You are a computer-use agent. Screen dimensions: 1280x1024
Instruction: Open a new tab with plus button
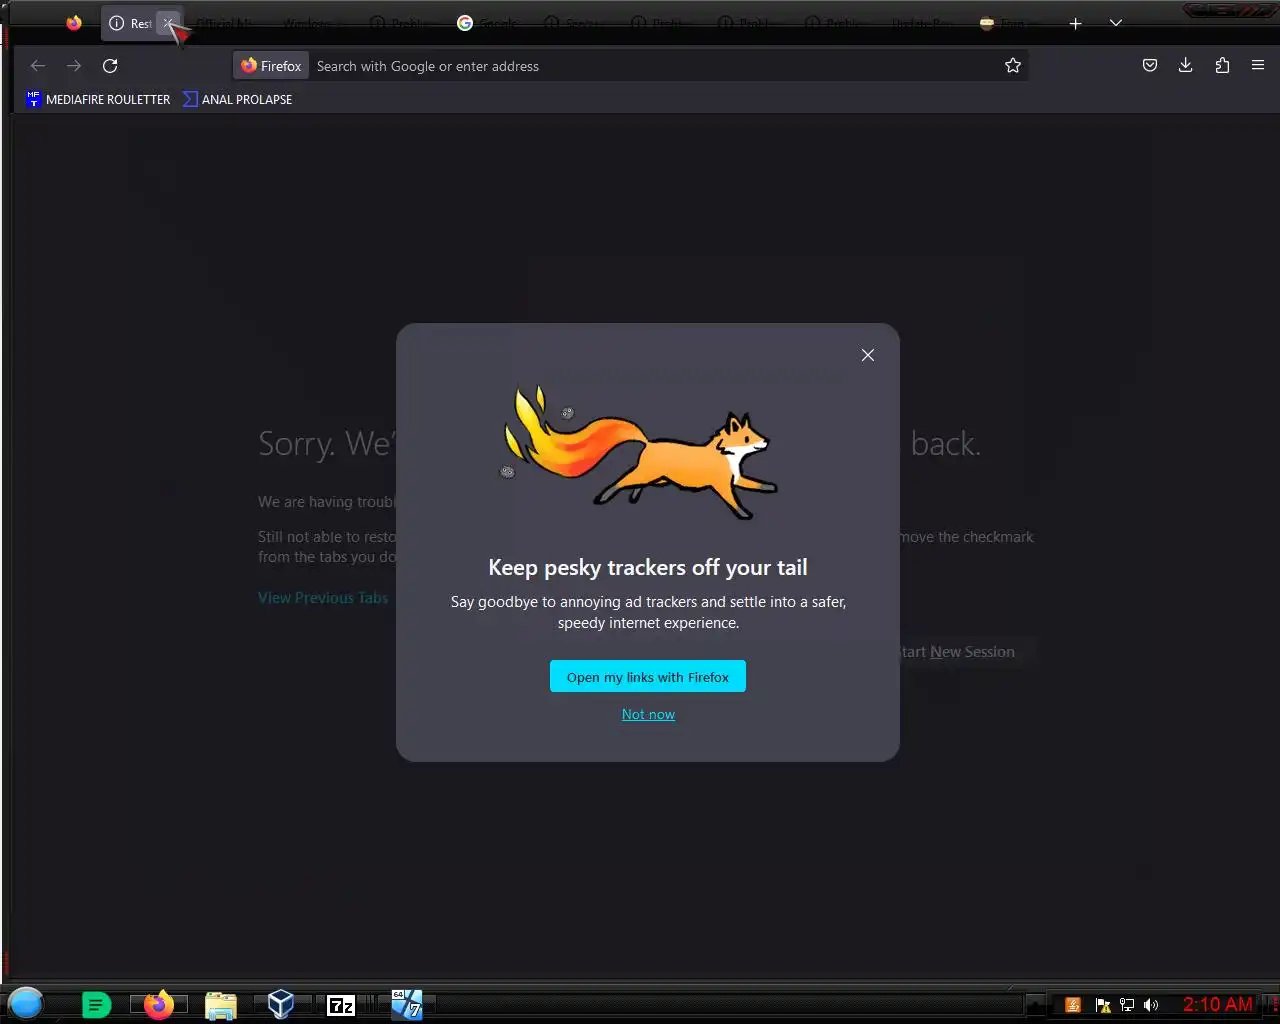pos(1075,23)
